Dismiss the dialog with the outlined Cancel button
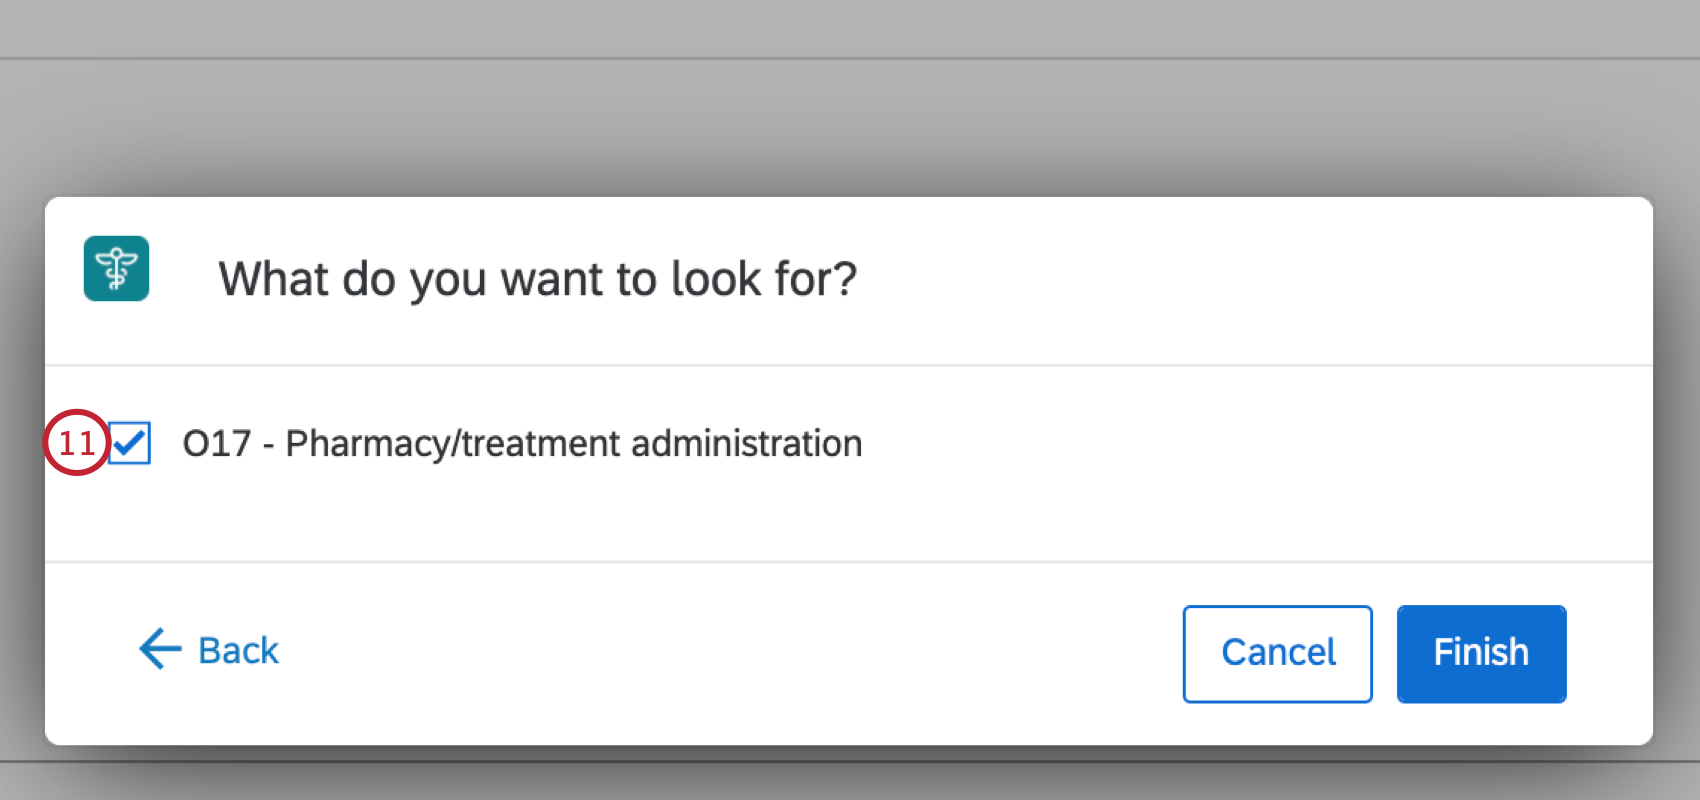 coord(1277,653)
